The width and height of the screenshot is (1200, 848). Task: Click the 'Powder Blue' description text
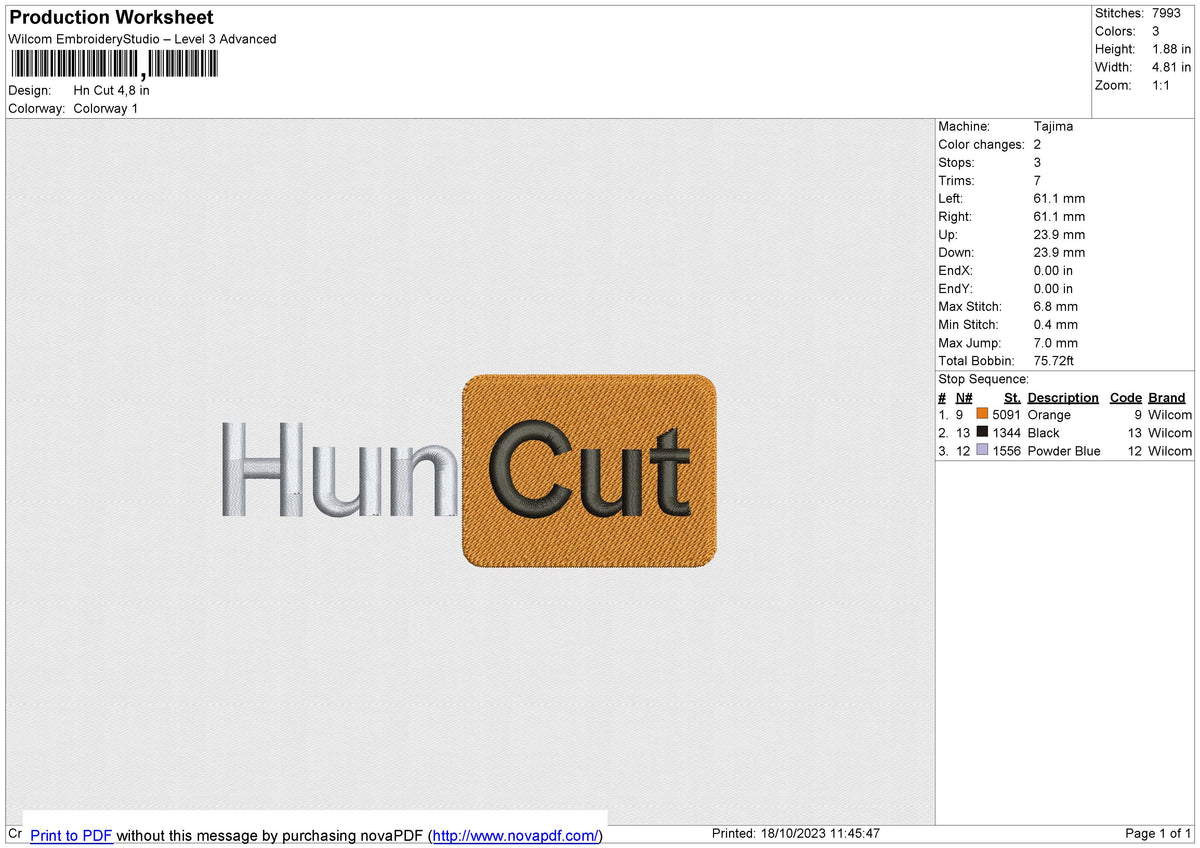coord(1064,450)
